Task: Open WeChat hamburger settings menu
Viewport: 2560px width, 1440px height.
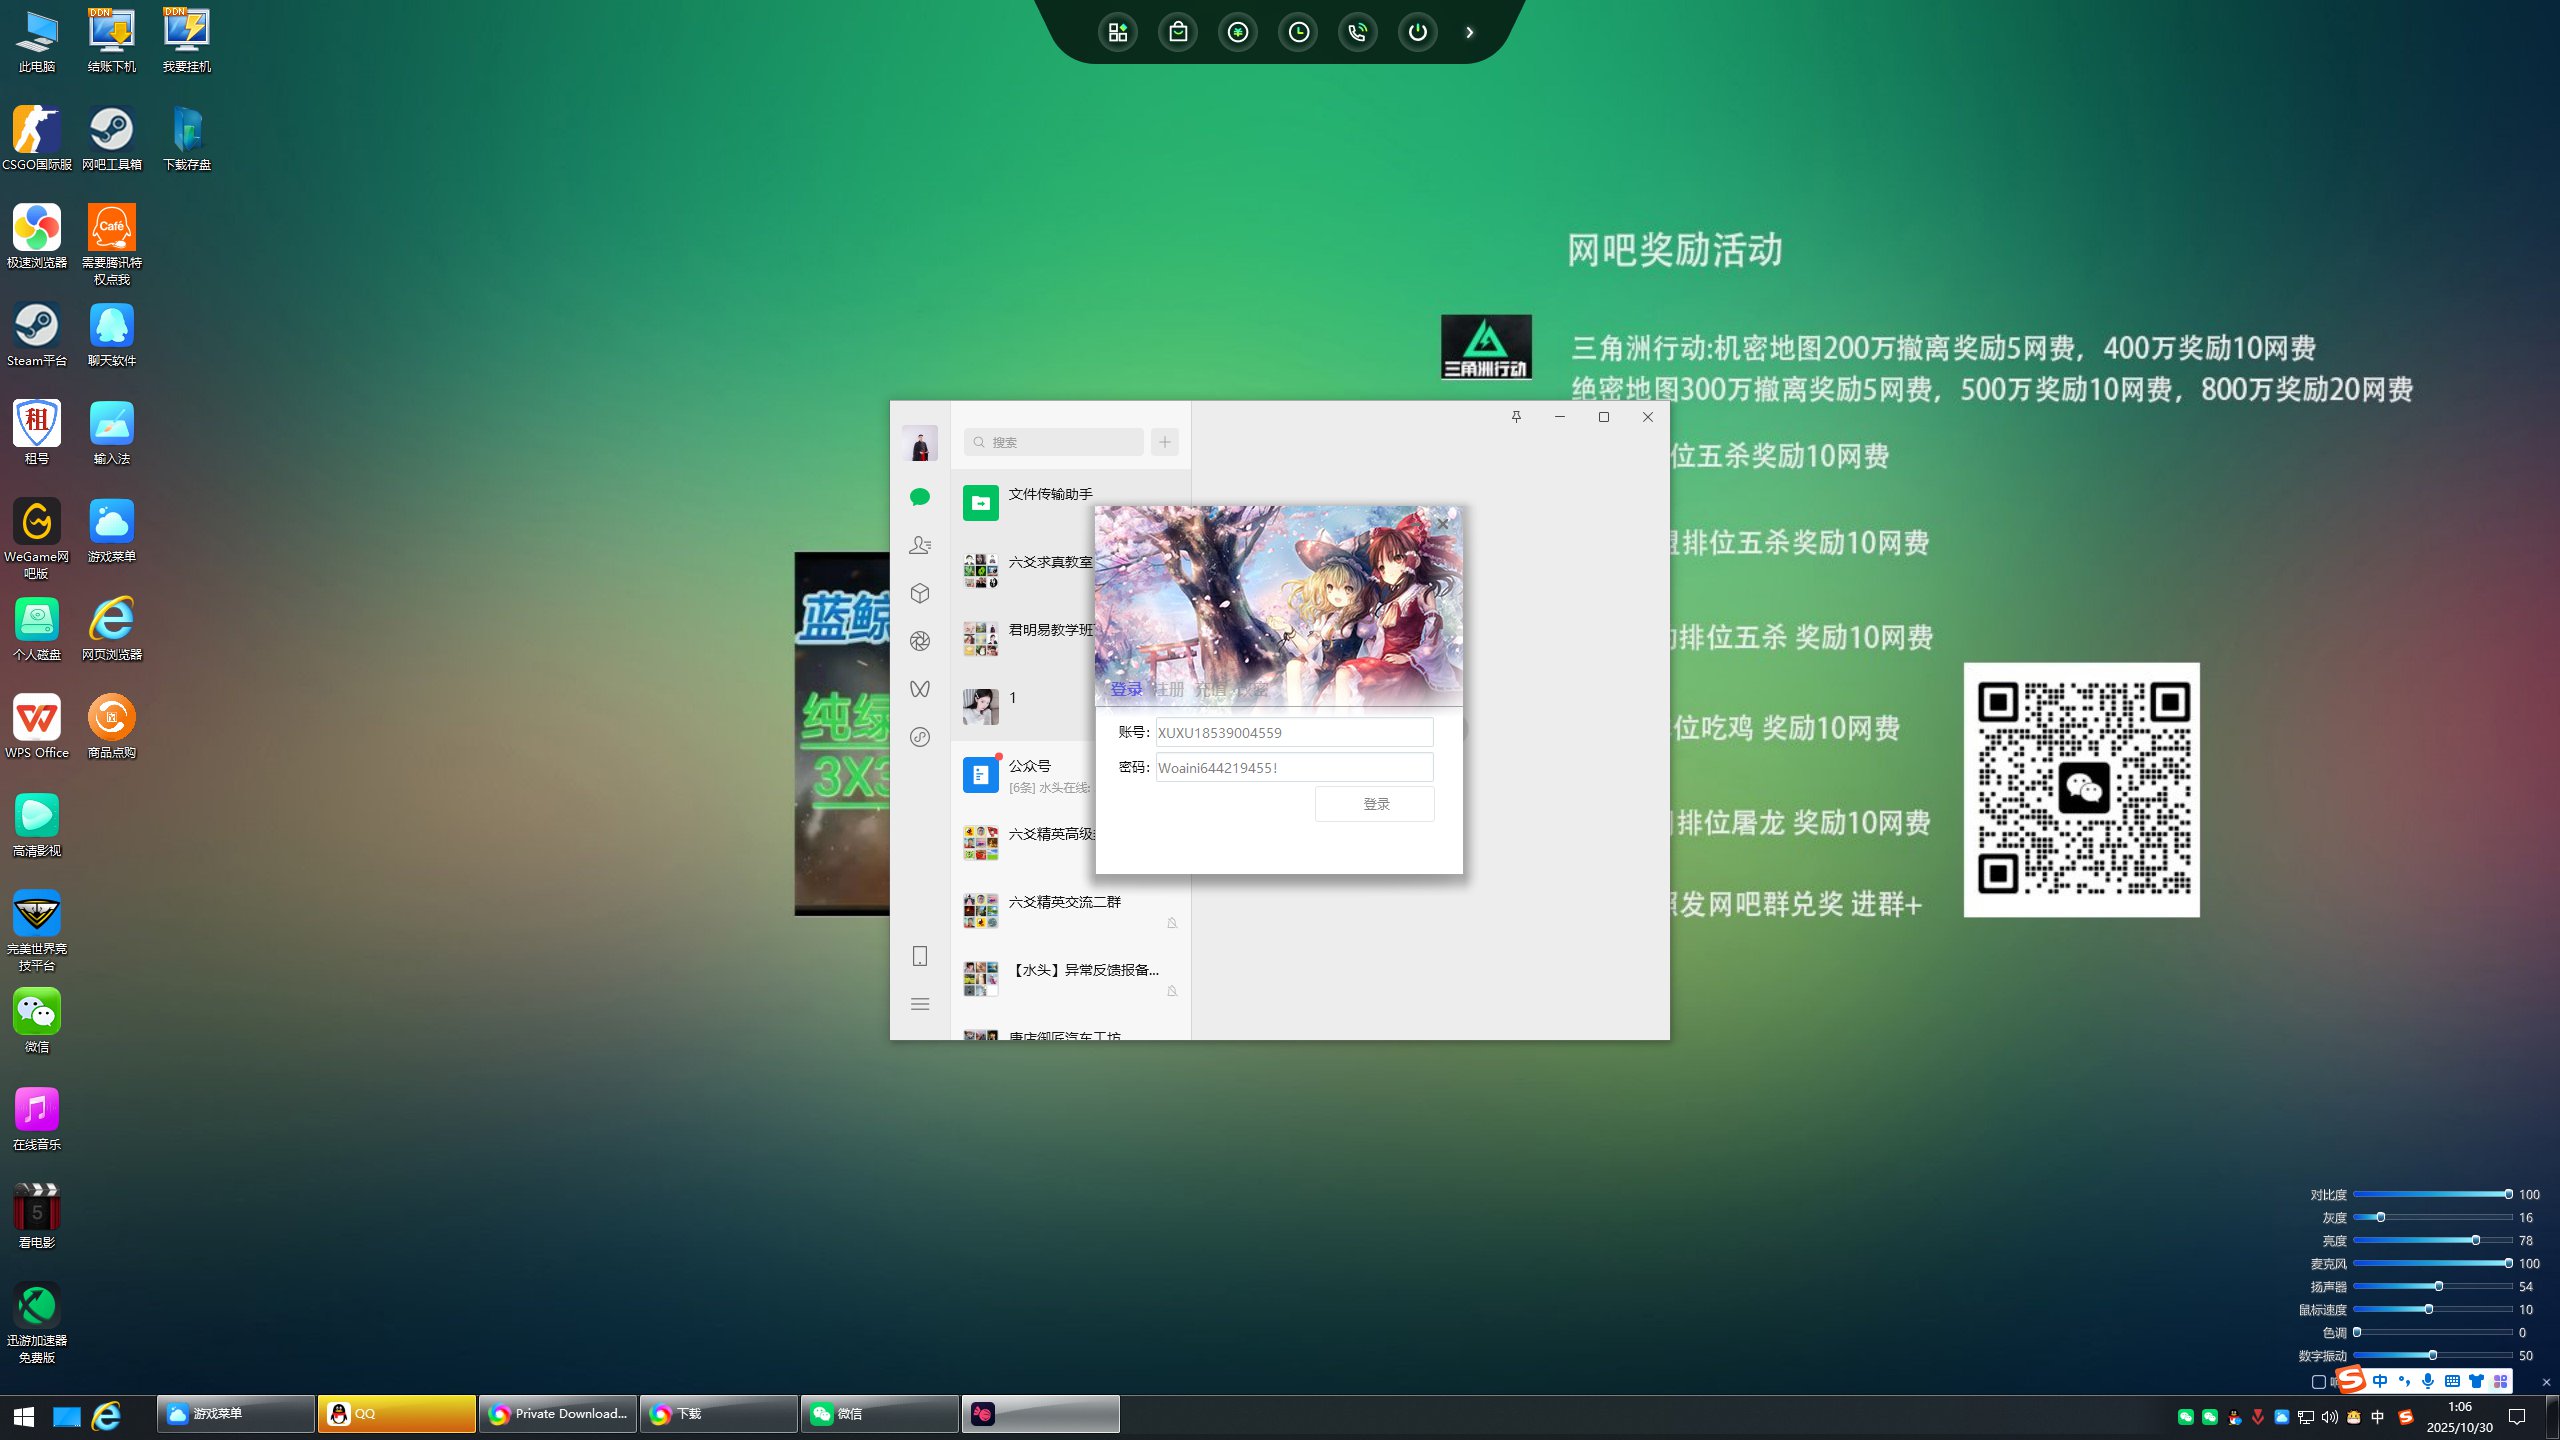Action: click(x=920, y=1004)
